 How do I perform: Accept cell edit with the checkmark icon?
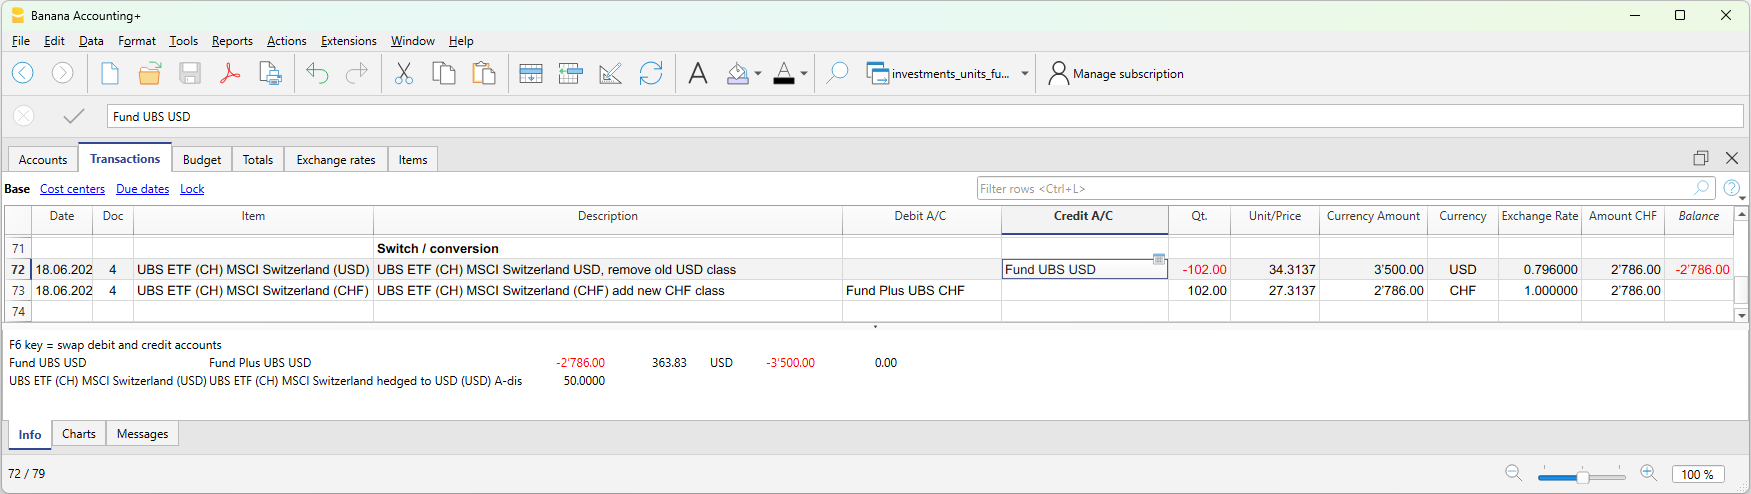[73, 116]
